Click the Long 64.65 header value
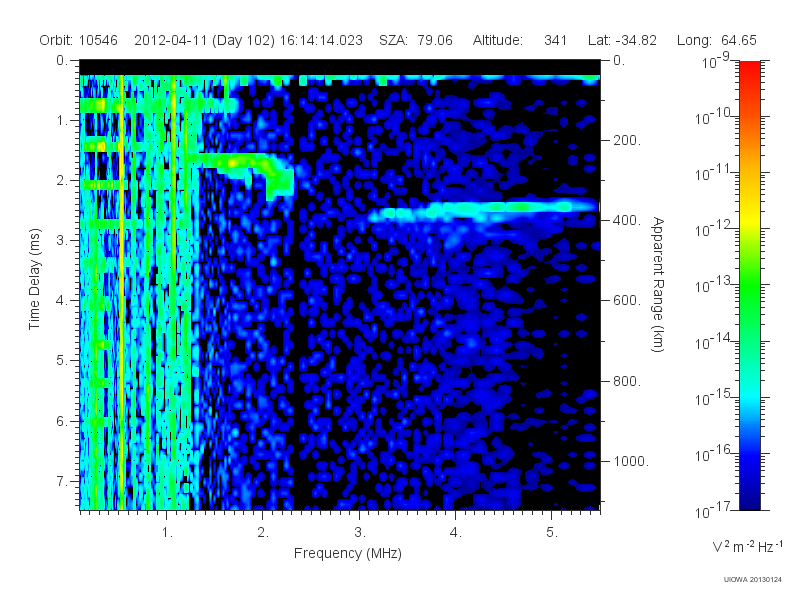Viewport: 800px width, 600px height. pyautogui.click(x=717, y=40)
